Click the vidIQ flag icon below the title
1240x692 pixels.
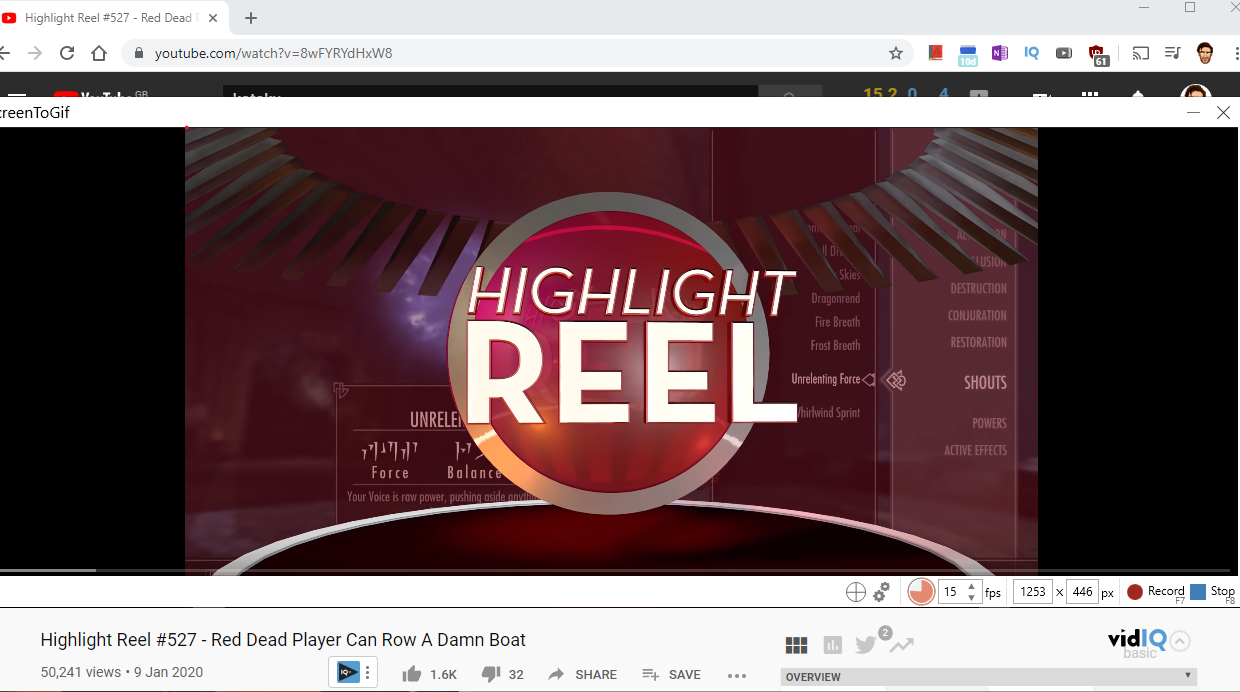coord(348,672)
